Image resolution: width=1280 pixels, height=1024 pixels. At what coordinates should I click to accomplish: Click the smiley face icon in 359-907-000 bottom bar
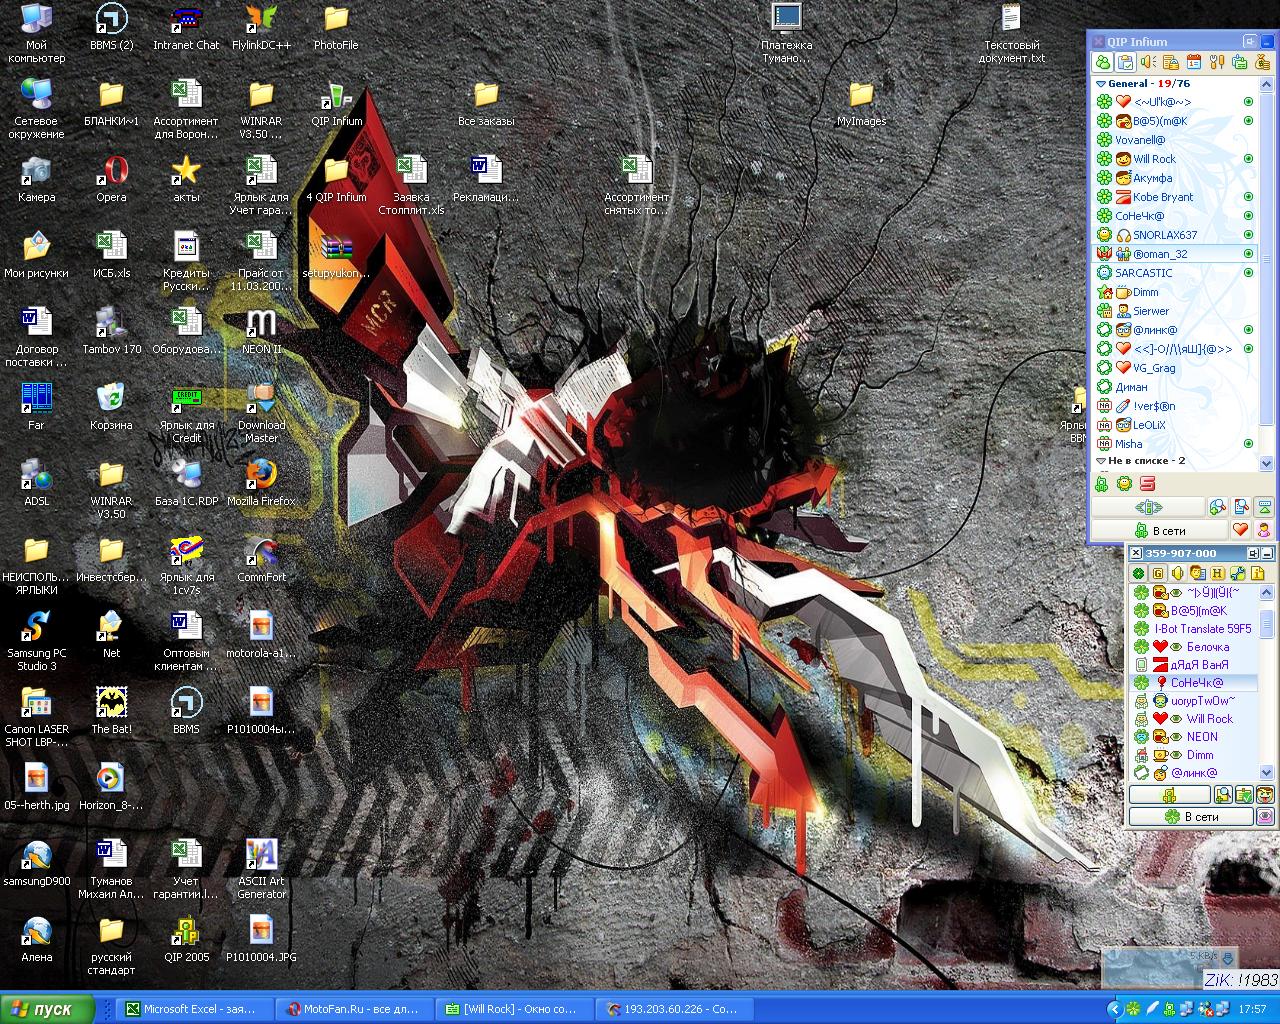click(x=1265, y=795)
